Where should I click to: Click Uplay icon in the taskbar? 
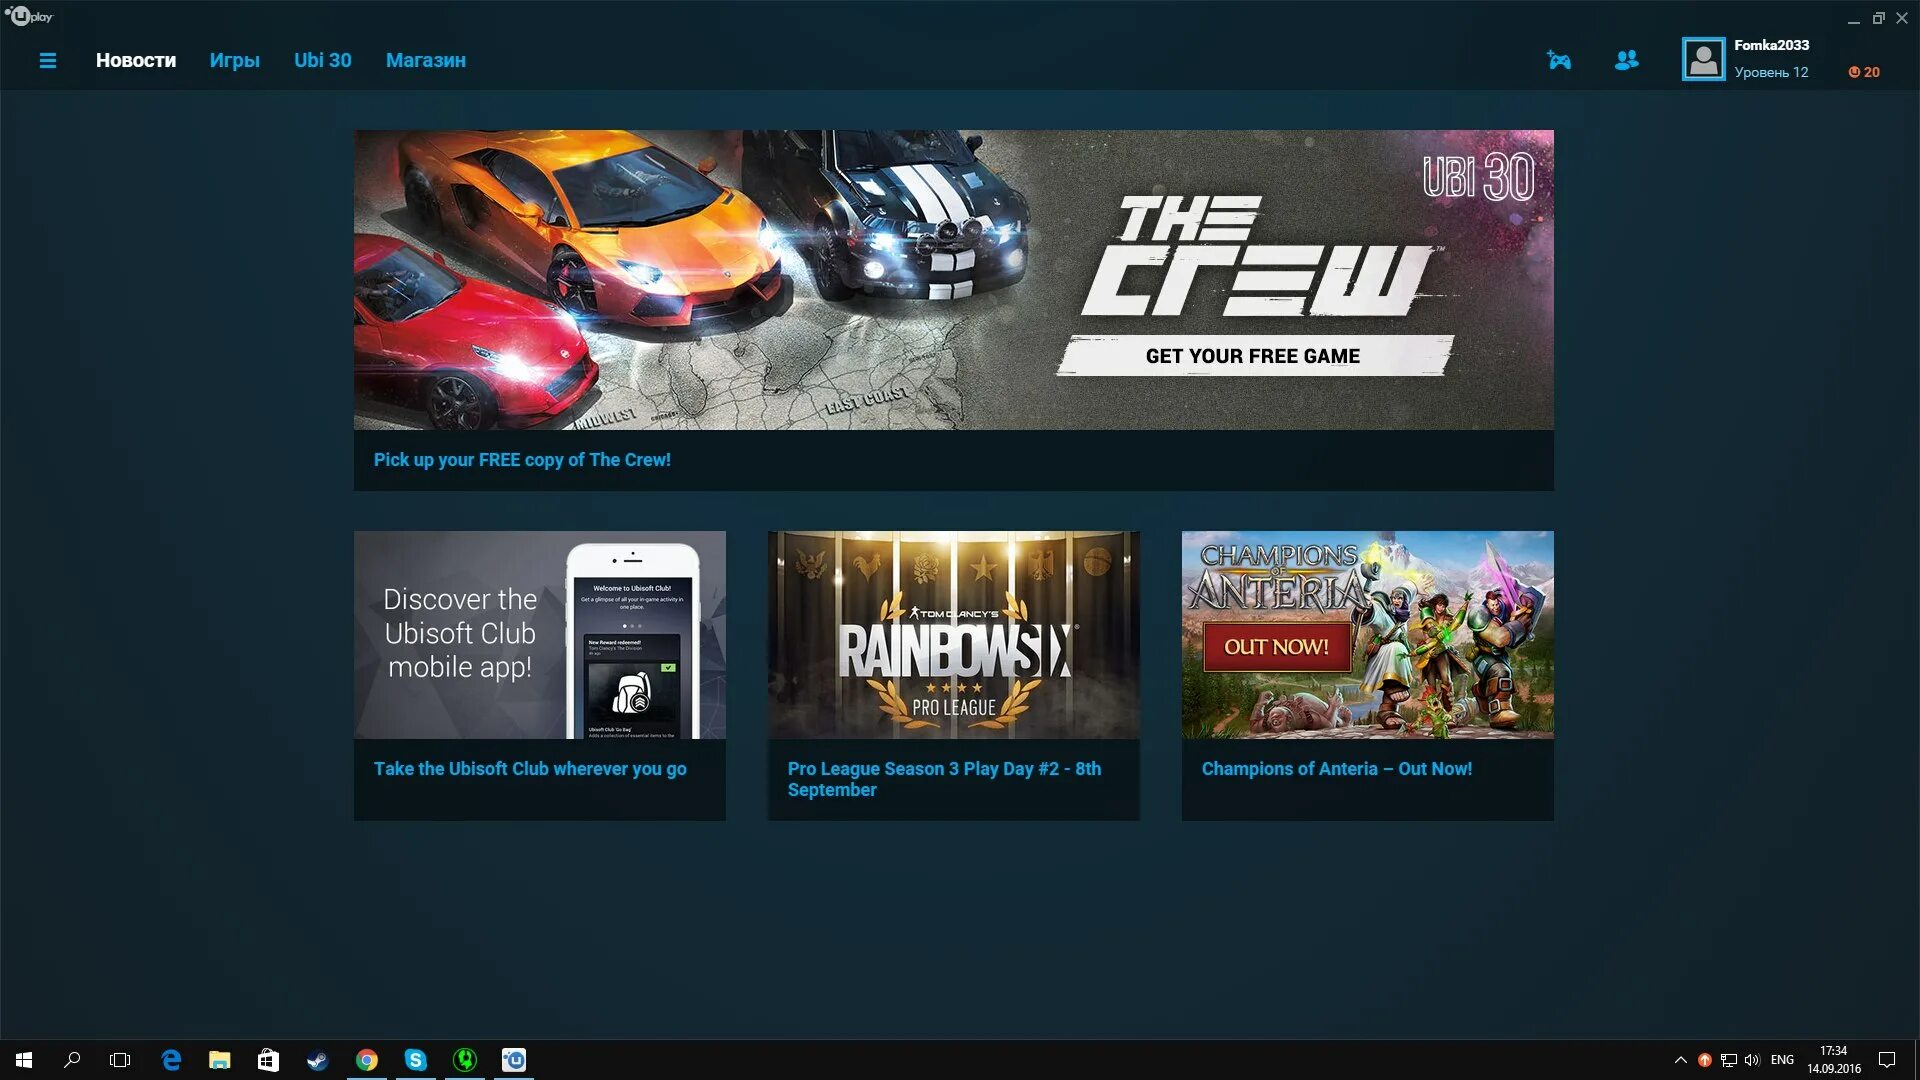click(513, 1060)
